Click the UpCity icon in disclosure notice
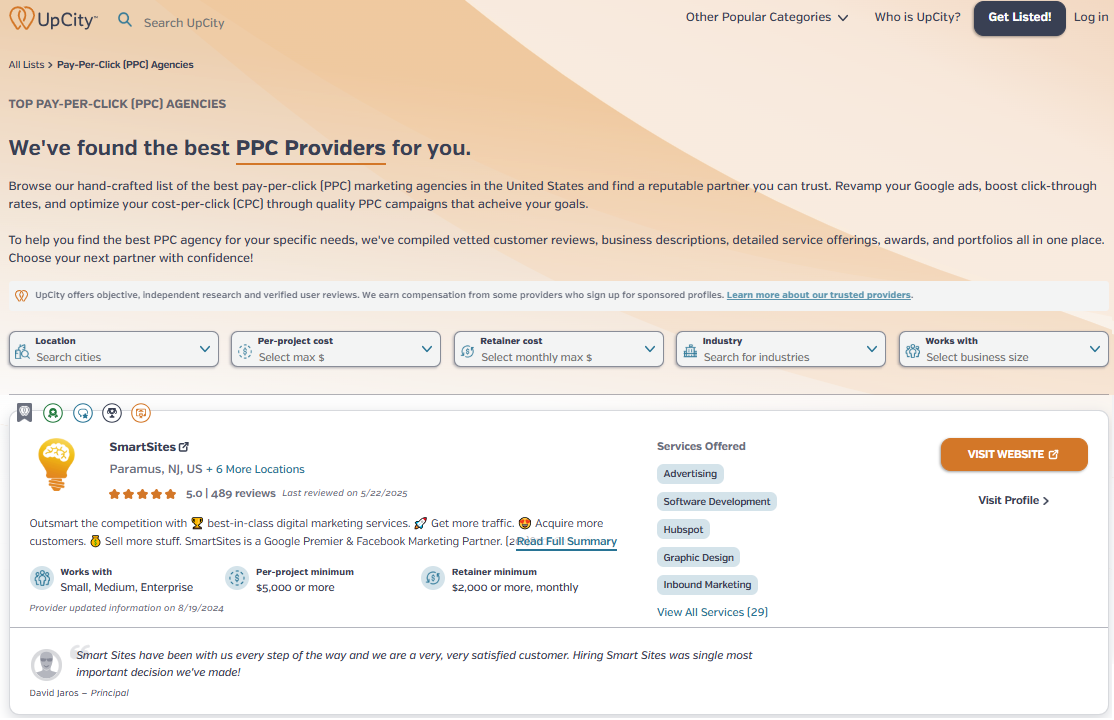The height and width of the screenshot is (720, 1114). point(22,295)
